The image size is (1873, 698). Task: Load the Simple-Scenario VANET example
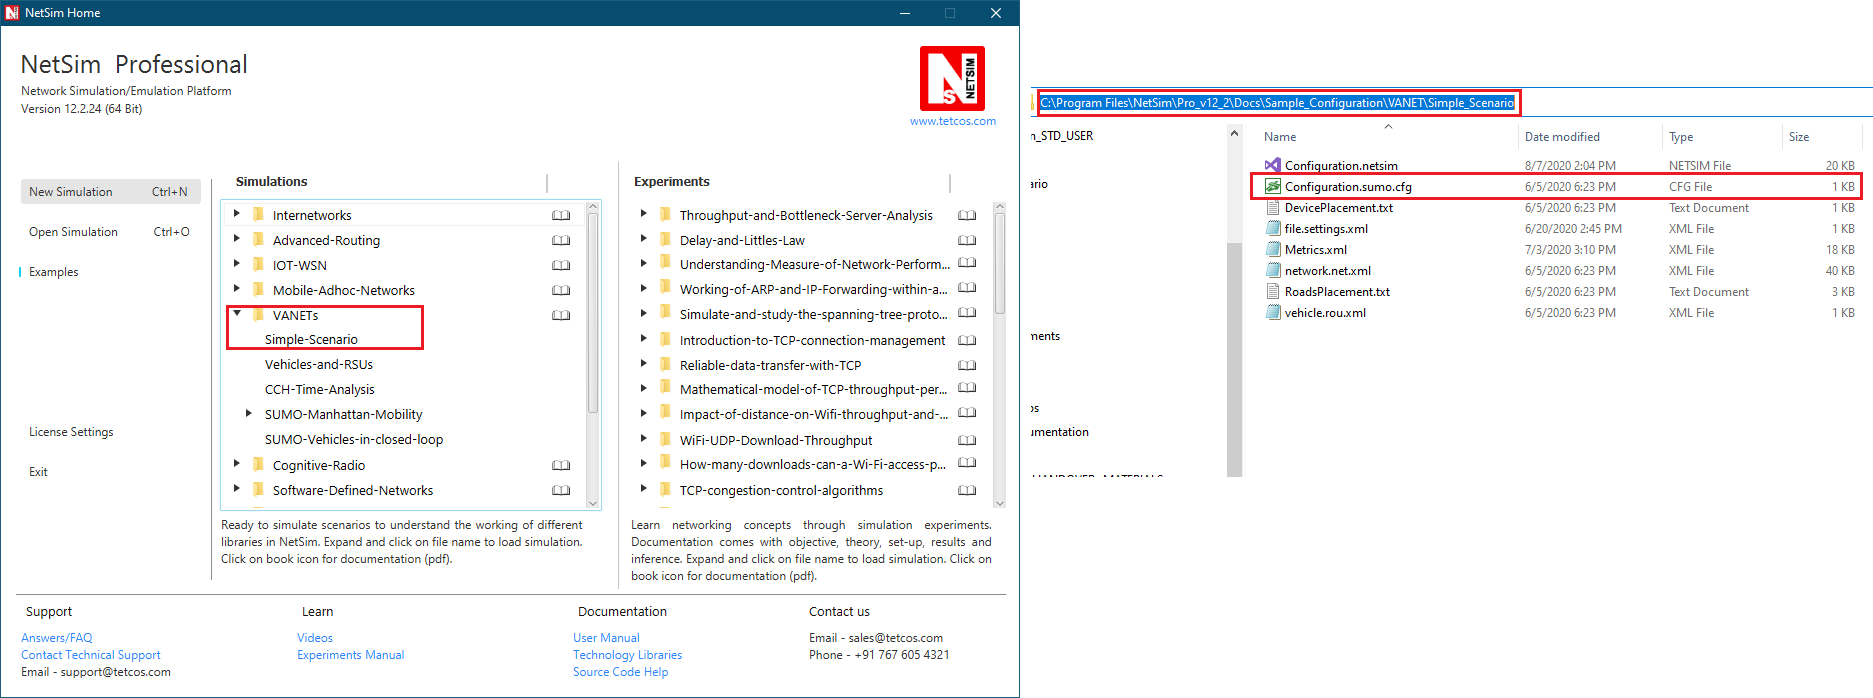point(311,340)
